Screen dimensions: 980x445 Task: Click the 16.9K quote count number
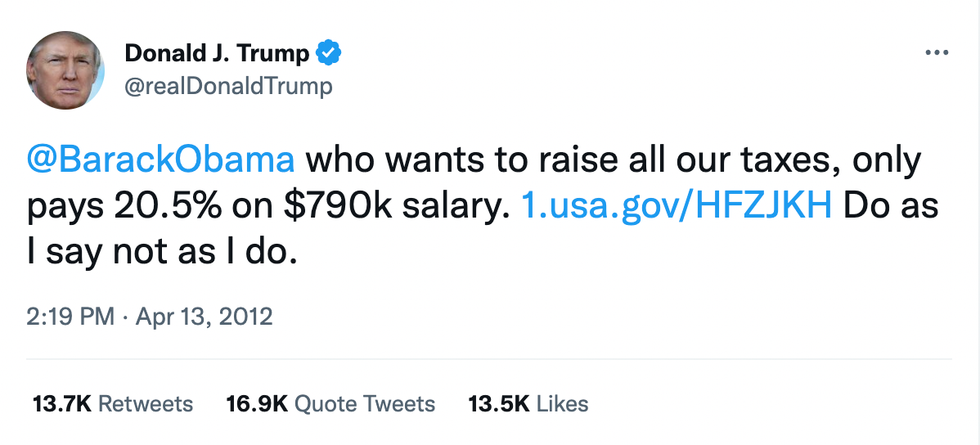tap(257, 404)
